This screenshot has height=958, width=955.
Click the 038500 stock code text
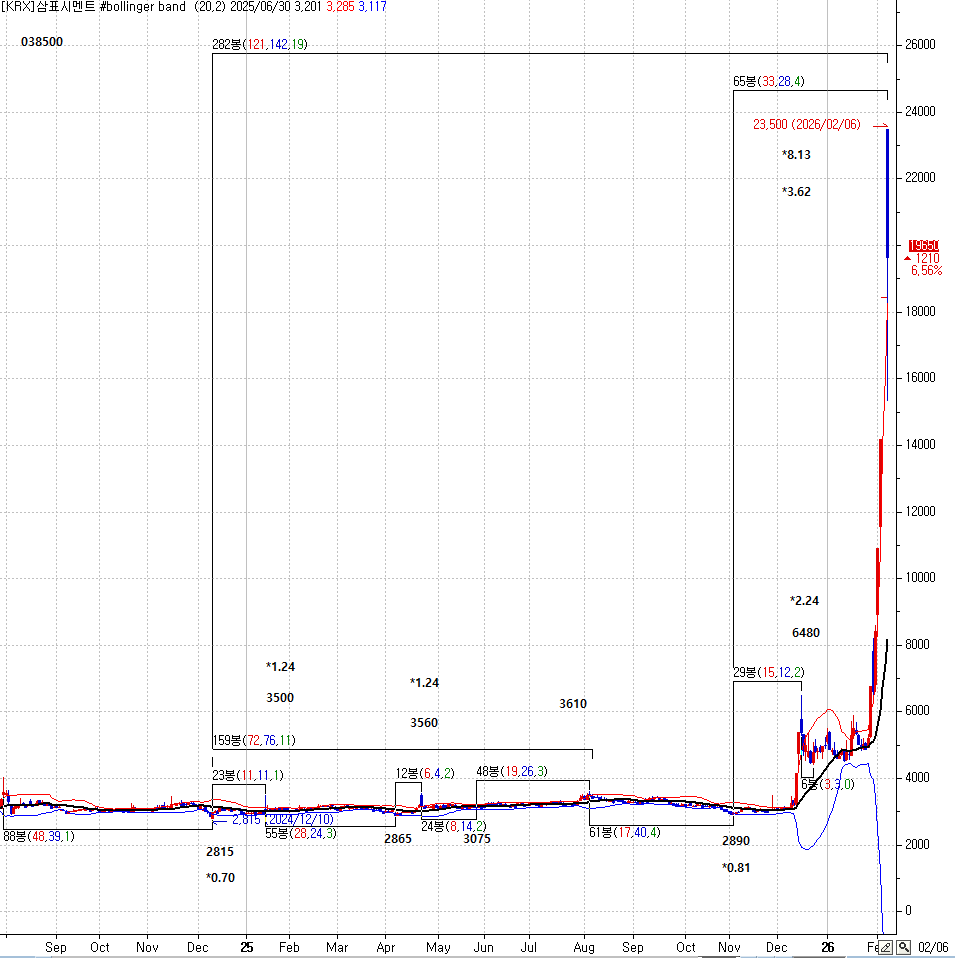[42, 42]
